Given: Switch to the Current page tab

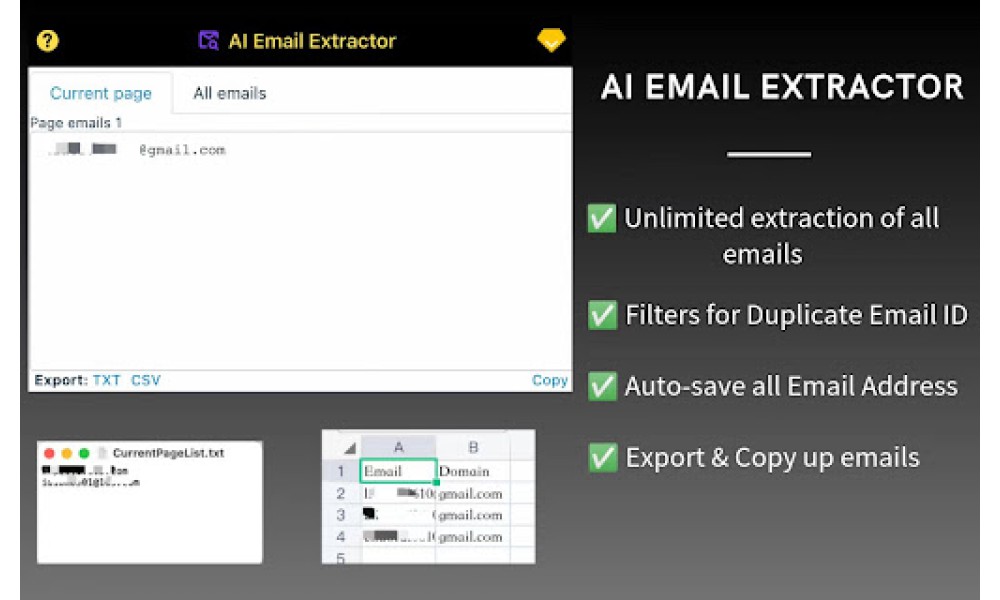Looking at the screenshot, I should (x=101, y=93).
